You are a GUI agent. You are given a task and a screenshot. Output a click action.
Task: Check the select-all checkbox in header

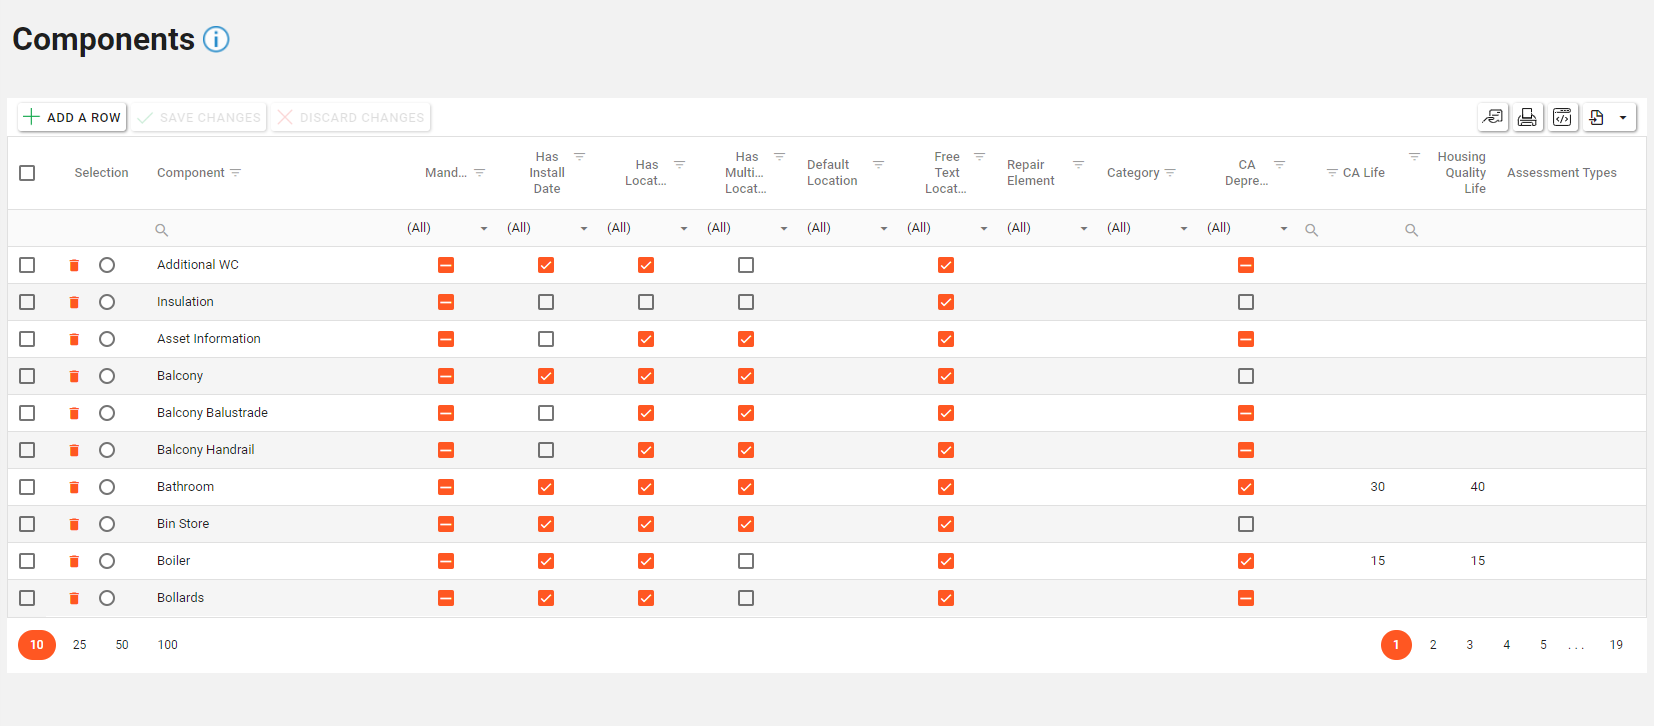[27, 173]
